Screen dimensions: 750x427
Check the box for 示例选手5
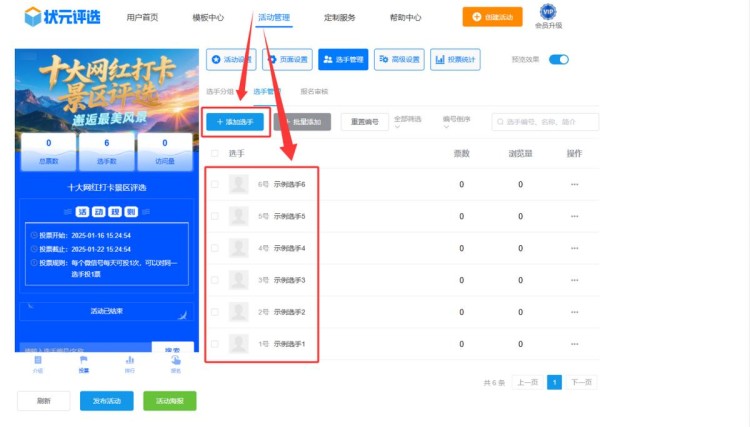point(214,216)
